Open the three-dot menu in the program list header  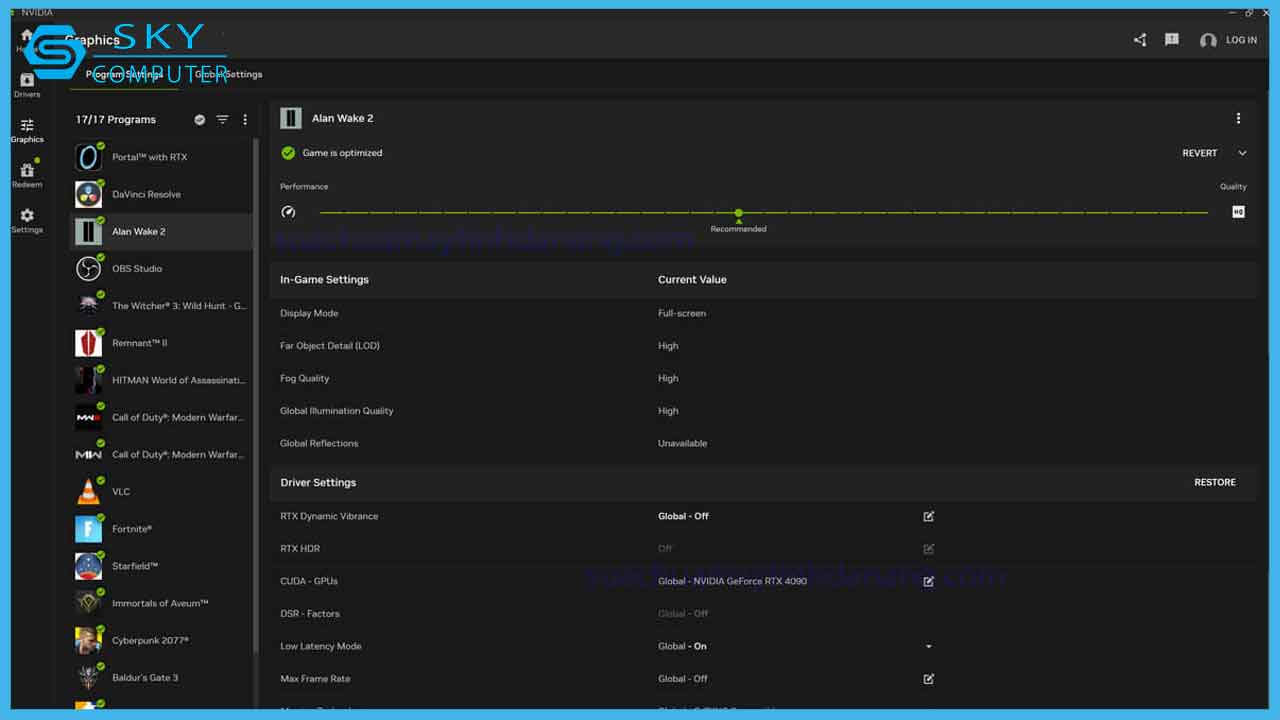click(245, 119)
